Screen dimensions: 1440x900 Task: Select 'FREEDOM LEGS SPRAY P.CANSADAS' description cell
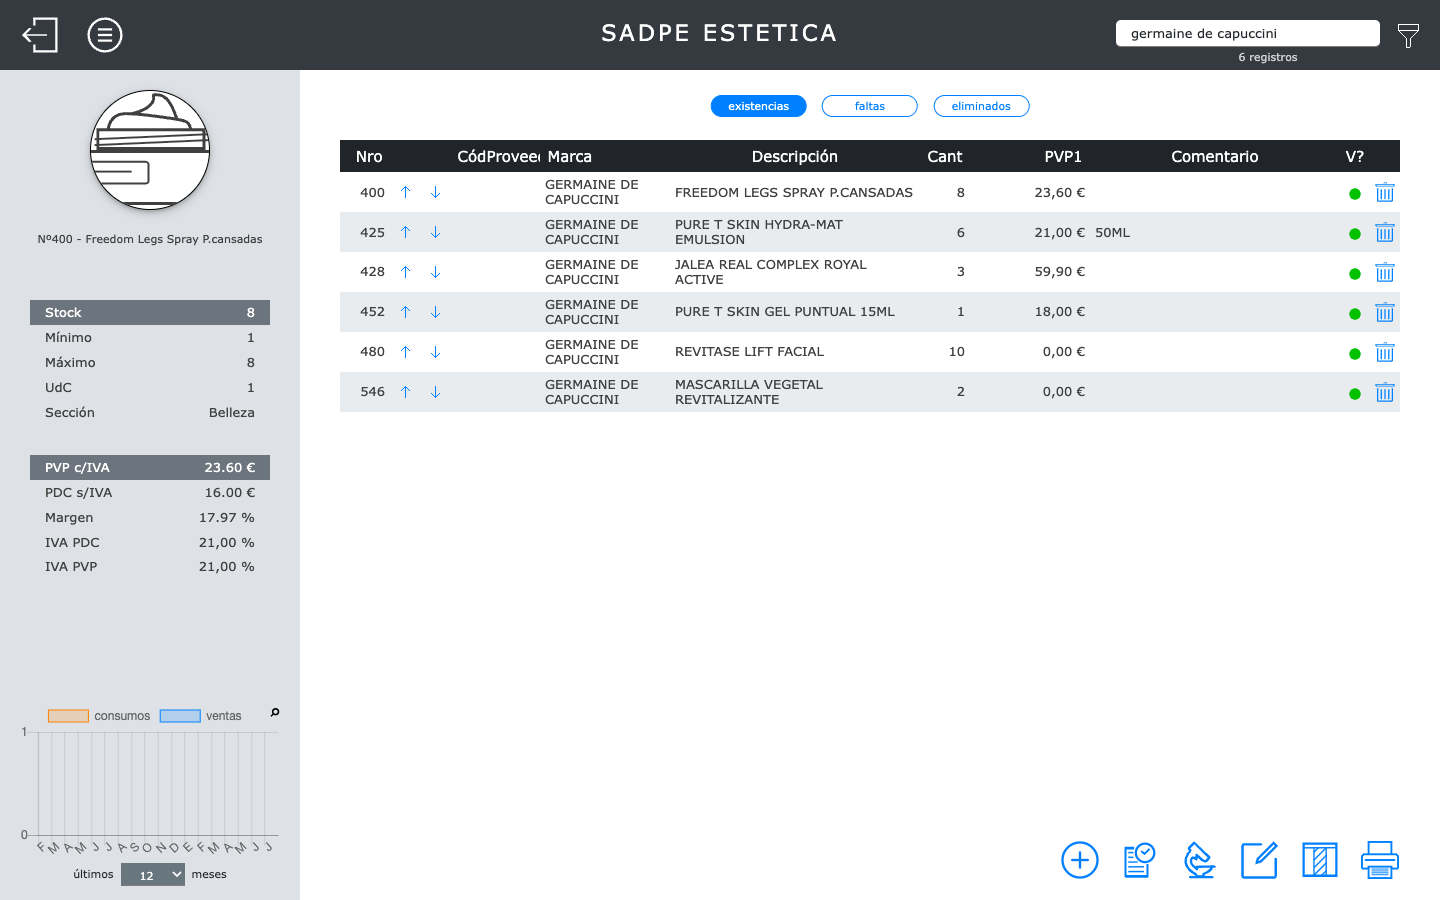pos(794,192)
